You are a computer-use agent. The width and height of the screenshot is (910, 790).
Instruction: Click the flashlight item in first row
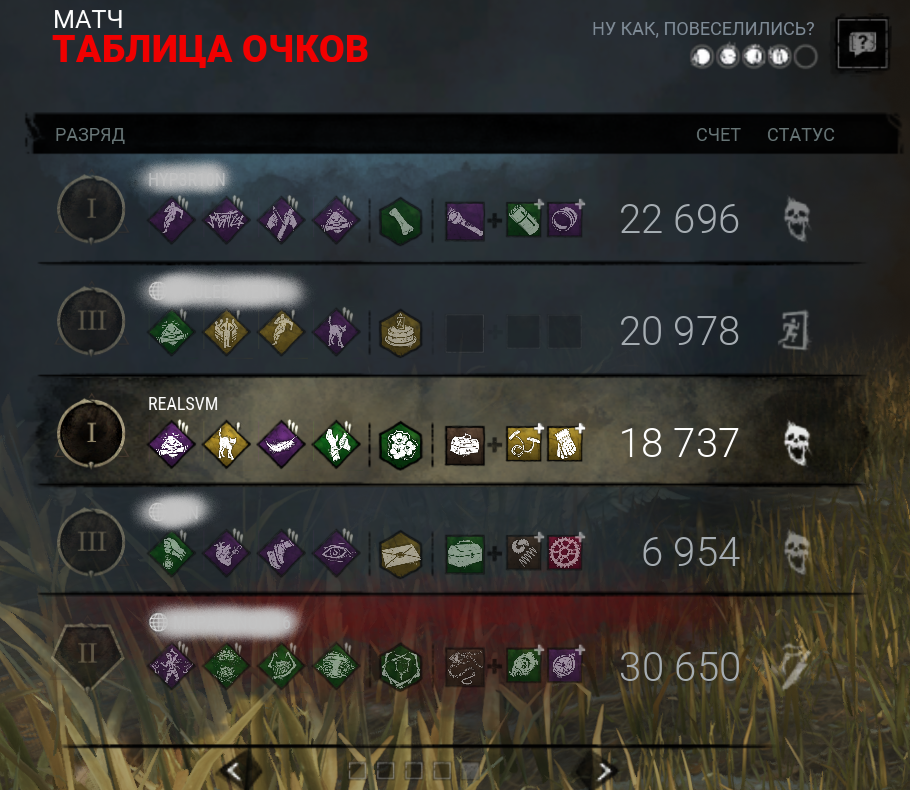[x=464, y=221]
